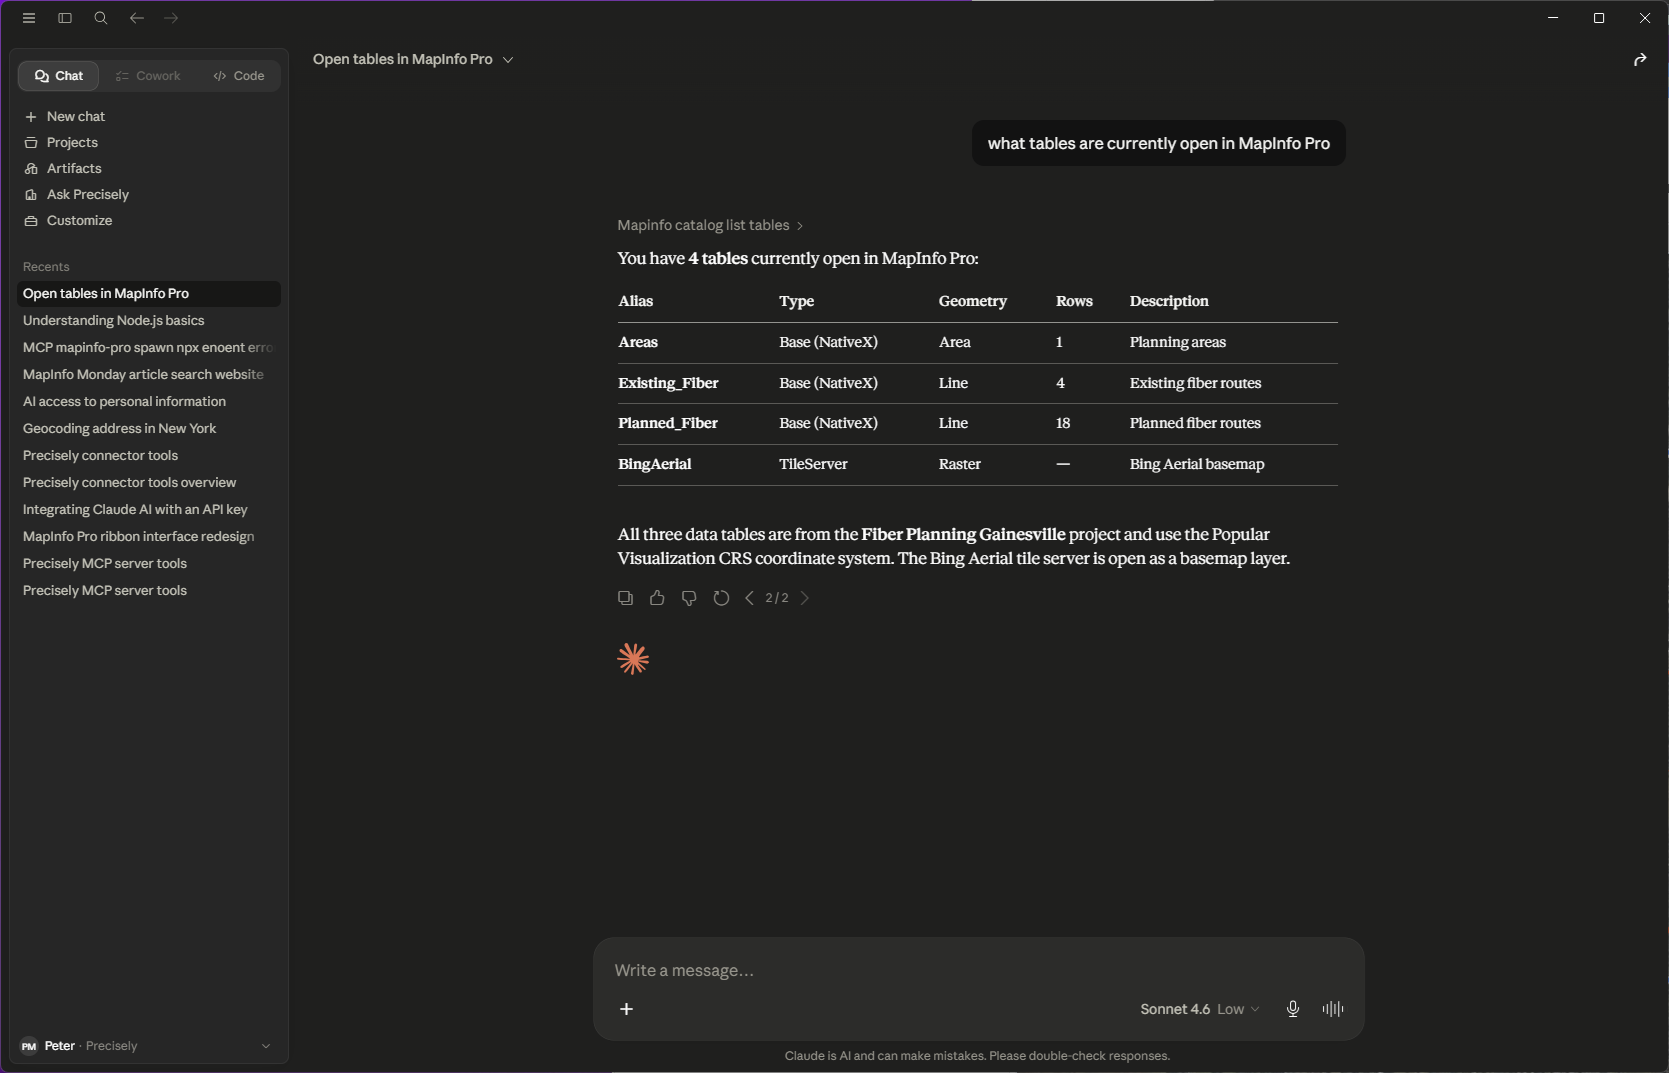Open MCP mapinfo-pro spawn npx chat

[149, 348]
